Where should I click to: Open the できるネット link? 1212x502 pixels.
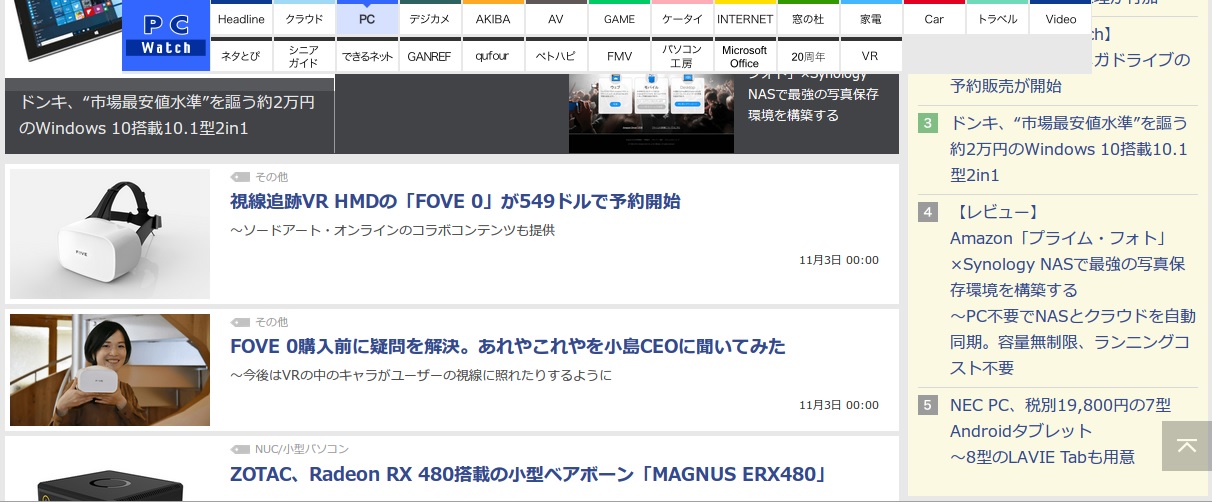coord(367,56)
